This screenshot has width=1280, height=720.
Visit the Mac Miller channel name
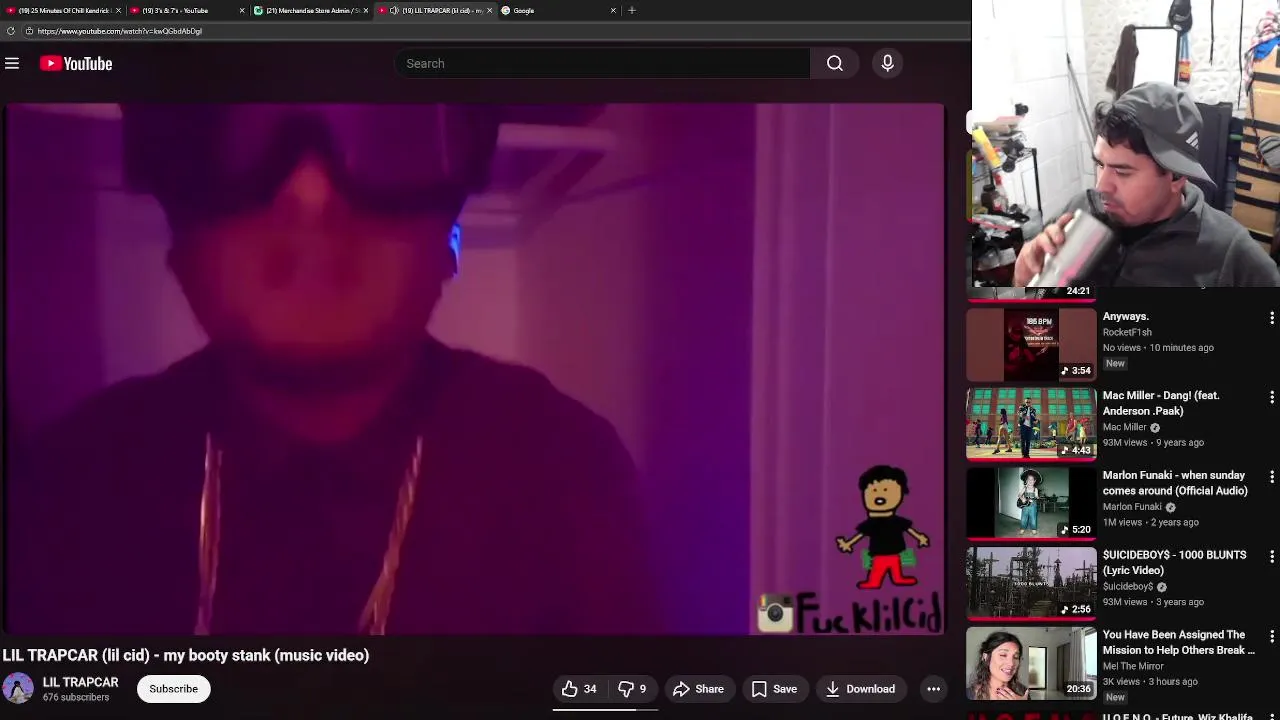[1125, 427]
